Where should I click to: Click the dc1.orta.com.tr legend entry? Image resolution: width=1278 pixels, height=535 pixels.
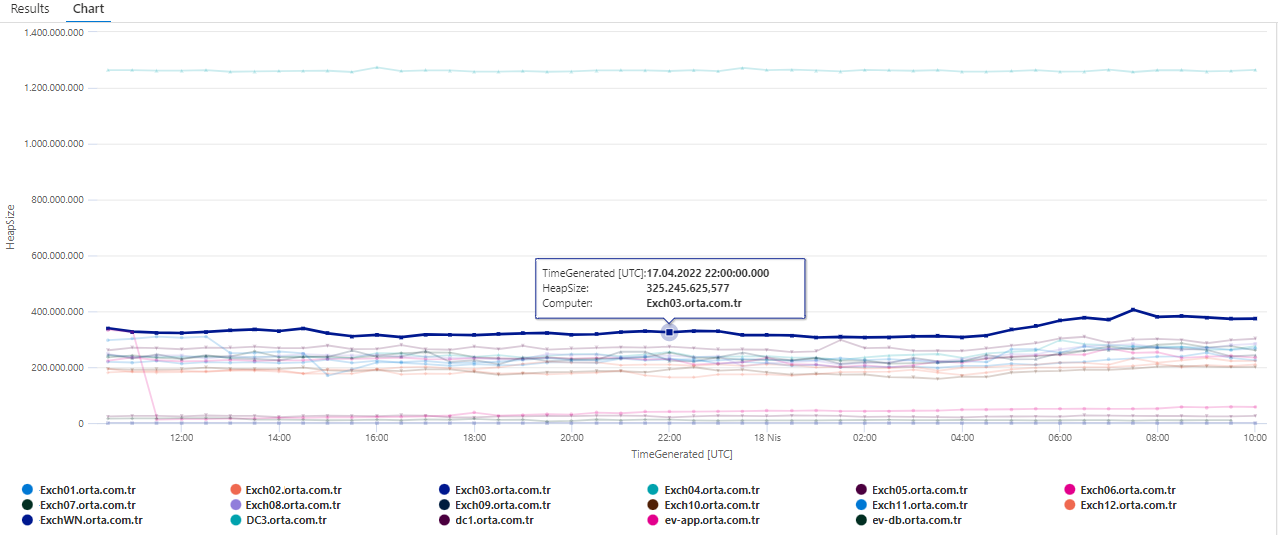(x=487, y=520)
